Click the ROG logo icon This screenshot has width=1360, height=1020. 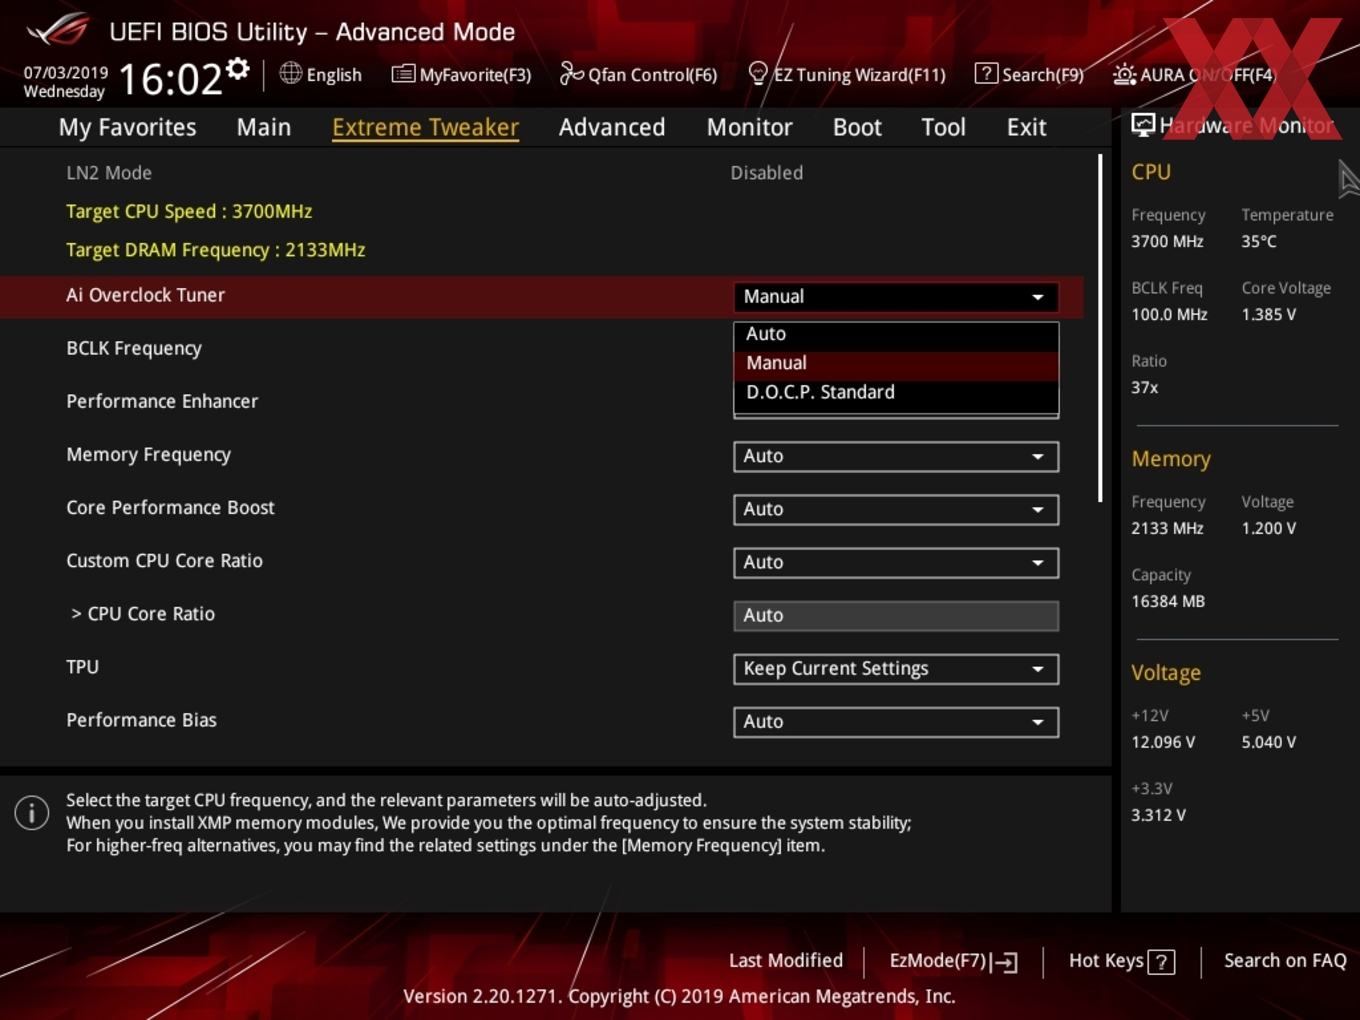click(x=58, y=30)
